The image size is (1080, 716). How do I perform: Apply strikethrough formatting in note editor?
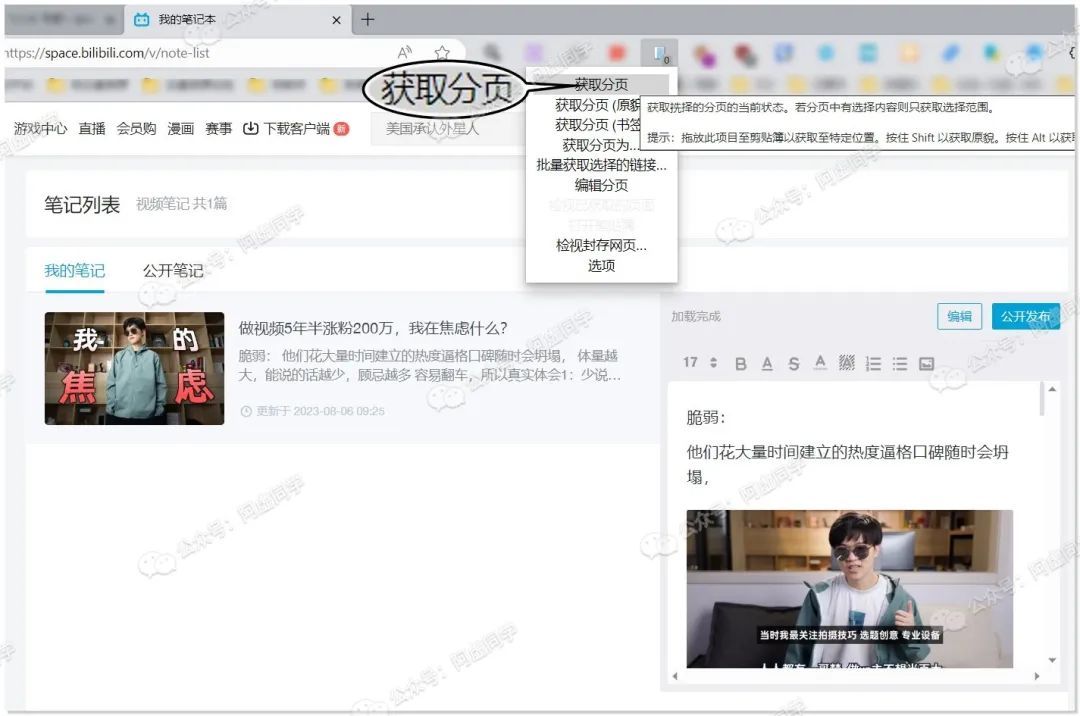793,364
